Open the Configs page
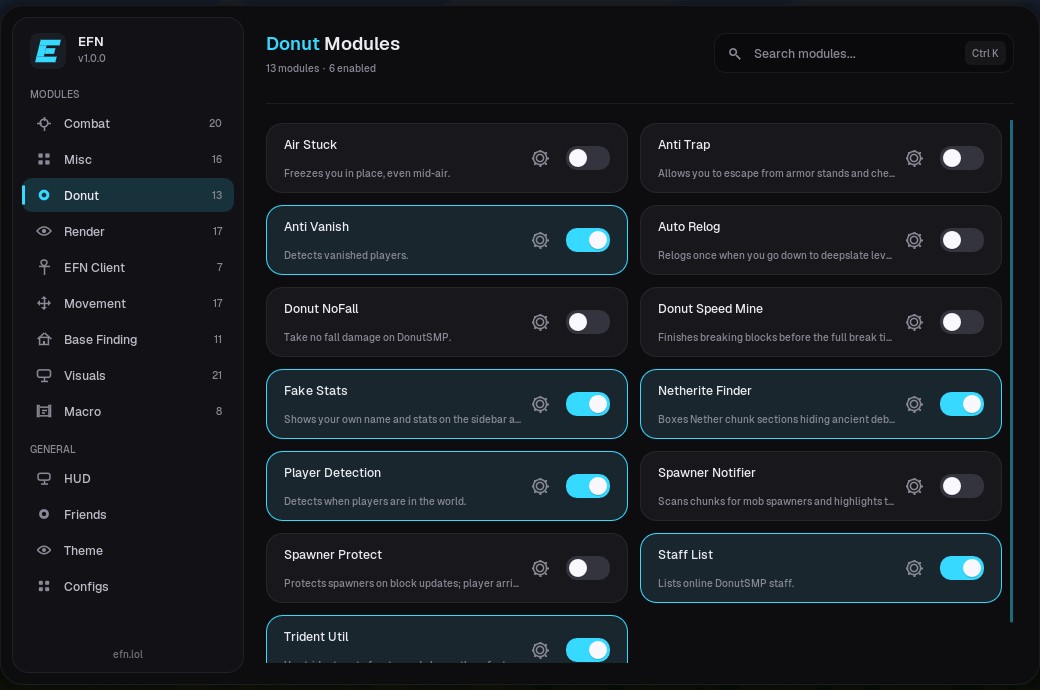 click(x=128, y=586)
